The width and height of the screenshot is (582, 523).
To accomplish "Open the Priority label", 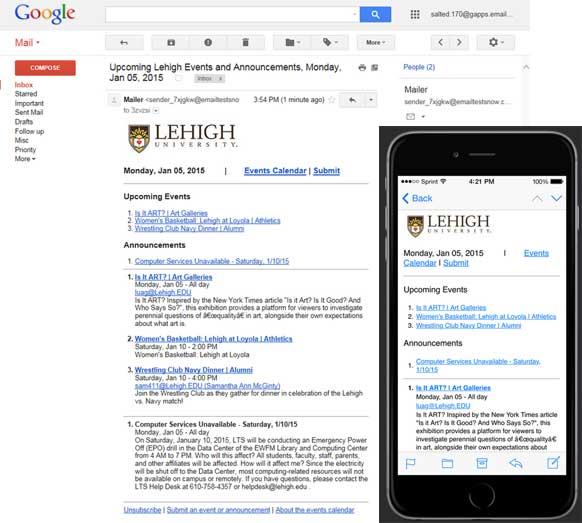I will pyautogui.click(x=25, y=150).
